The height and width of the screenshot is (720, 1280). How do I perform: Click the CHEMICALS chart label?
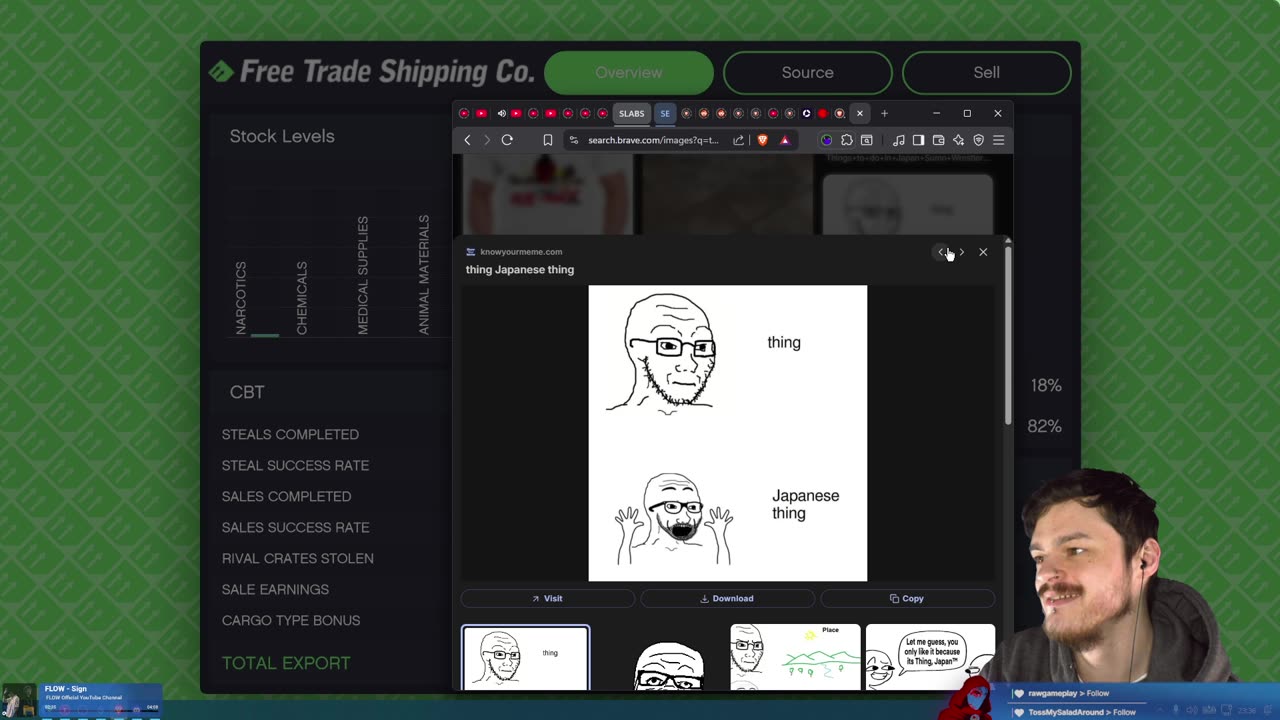click(302, 298)
